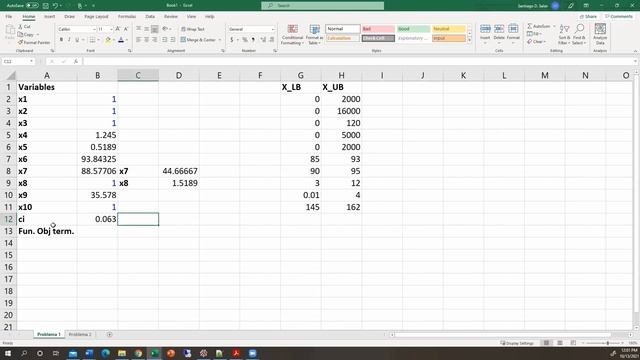640x360 pixels.
Task: Open Format as Table menu
Action: pos(314,35)
